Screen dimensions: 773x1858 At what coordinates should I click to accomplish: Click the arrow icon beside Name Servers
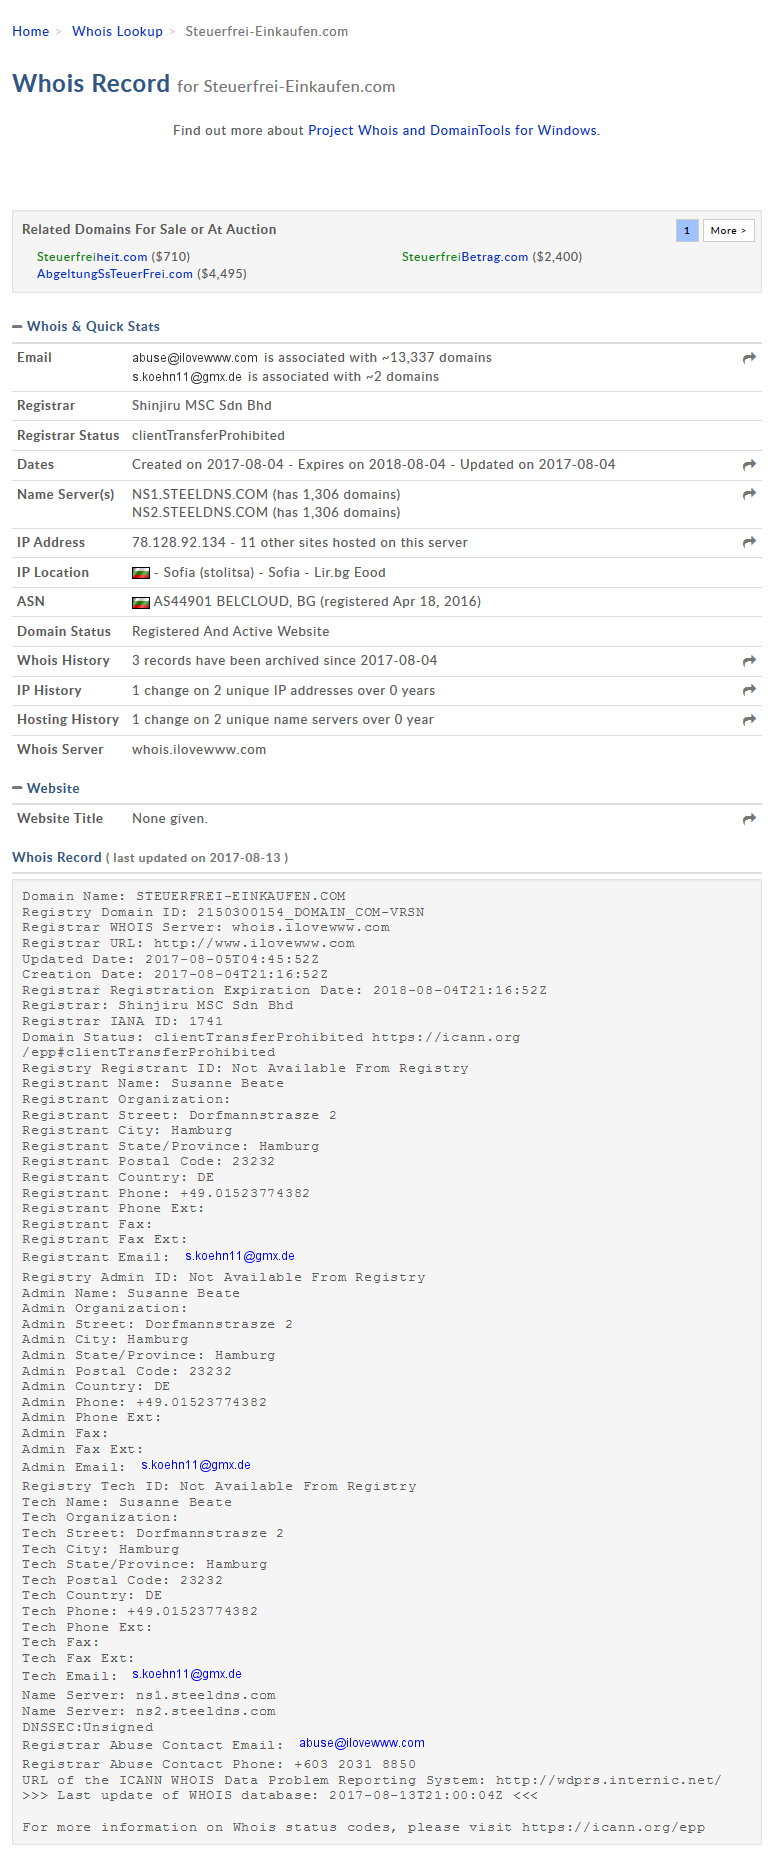749,494
